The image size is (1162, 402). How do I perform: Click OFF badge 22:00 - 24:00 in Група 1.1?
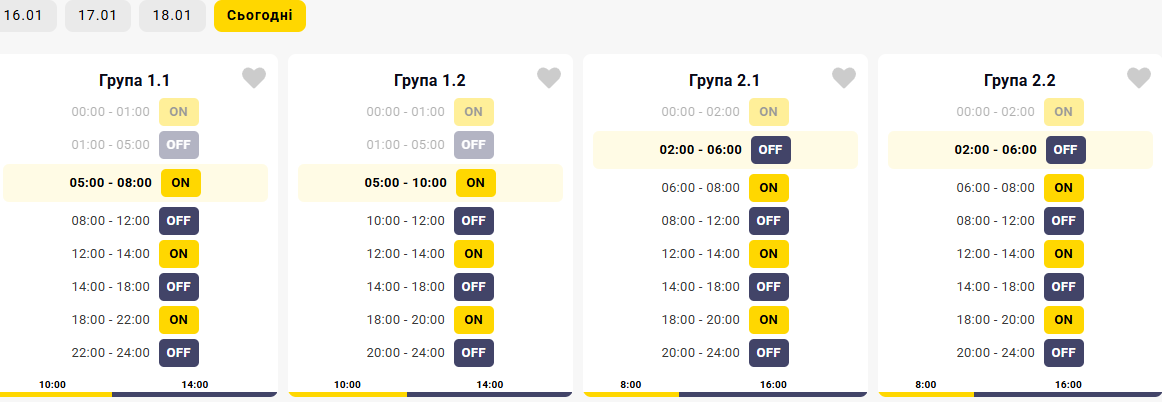tap(179, 352)
